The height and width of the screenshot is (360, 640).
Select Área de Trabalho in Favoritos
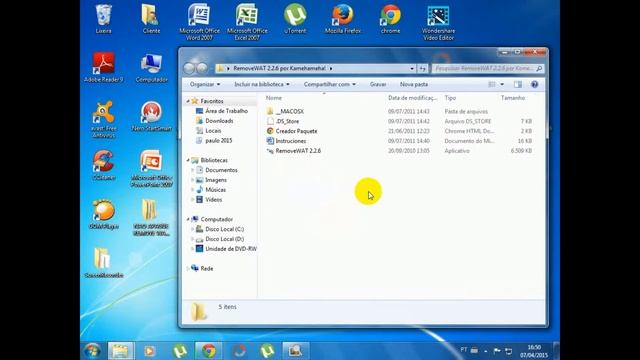click(x=222, y=111)
